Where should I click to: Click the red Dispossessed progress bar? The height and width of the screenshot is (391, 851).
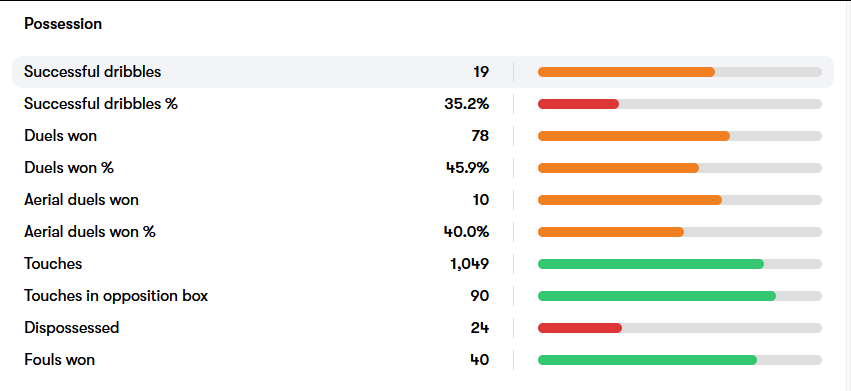click(x=580, y=328)
